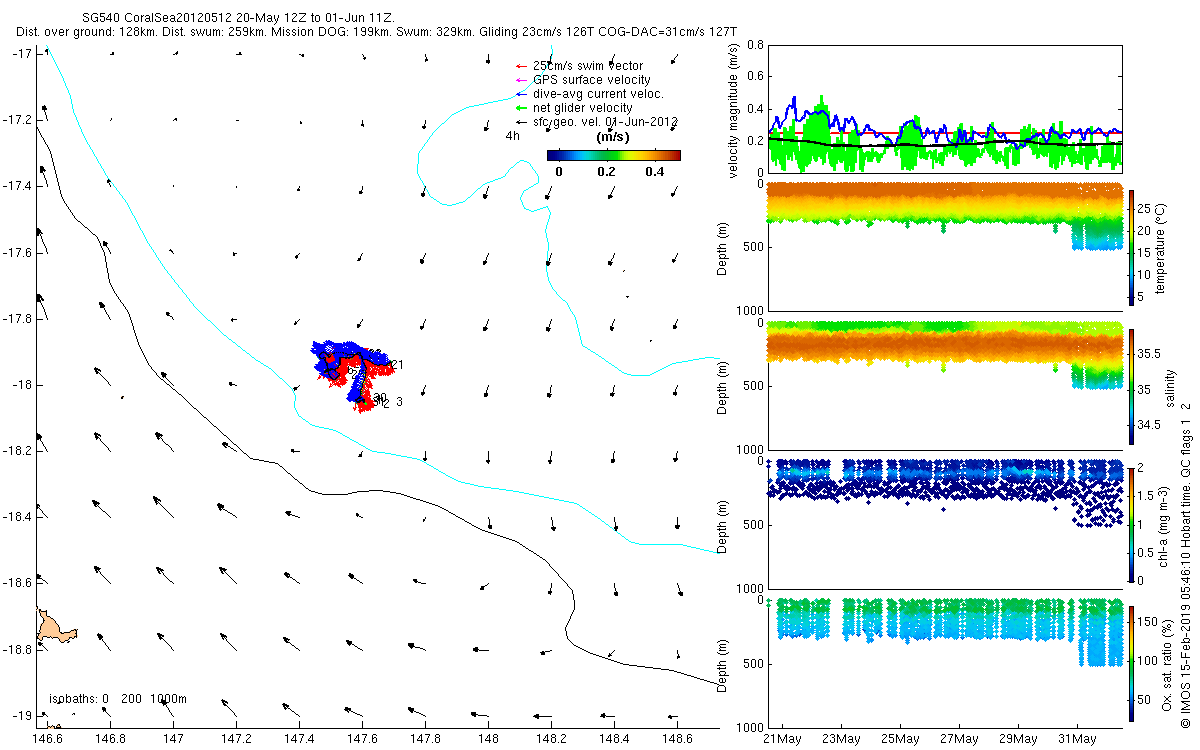Click the '148.6' longitude tick label
1200x750 pixels.
(677, 739)
